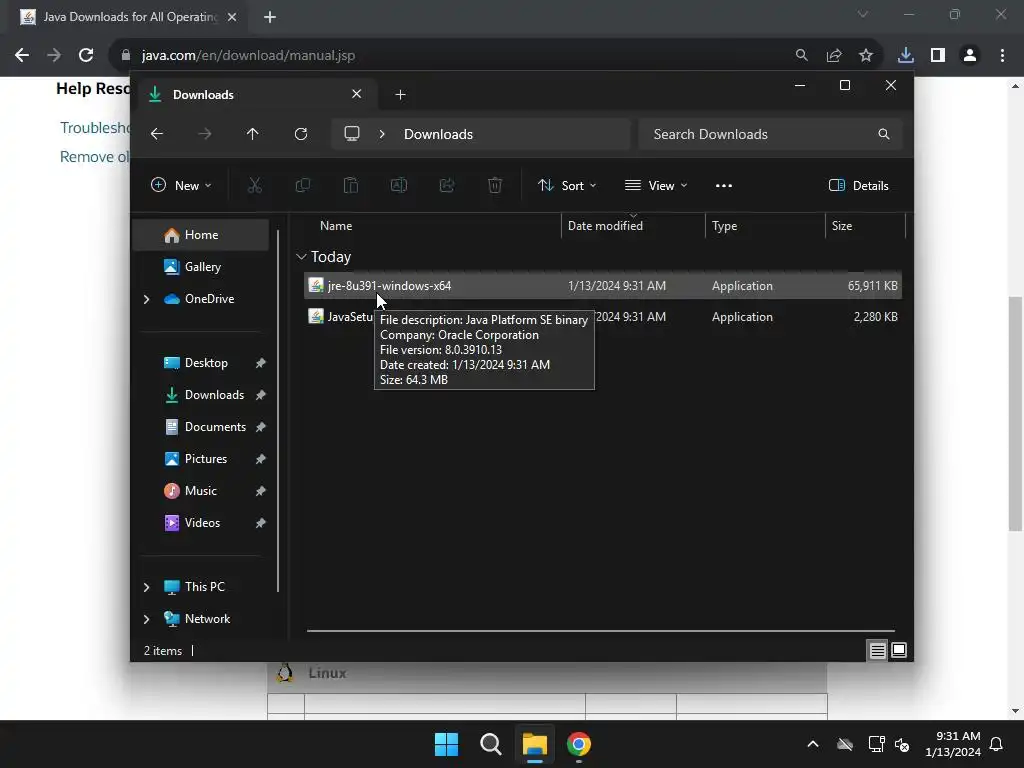Viewport: 1024px width, 768px height.
Task: Add a new File Explorer tab
Action: pos(400,95)
